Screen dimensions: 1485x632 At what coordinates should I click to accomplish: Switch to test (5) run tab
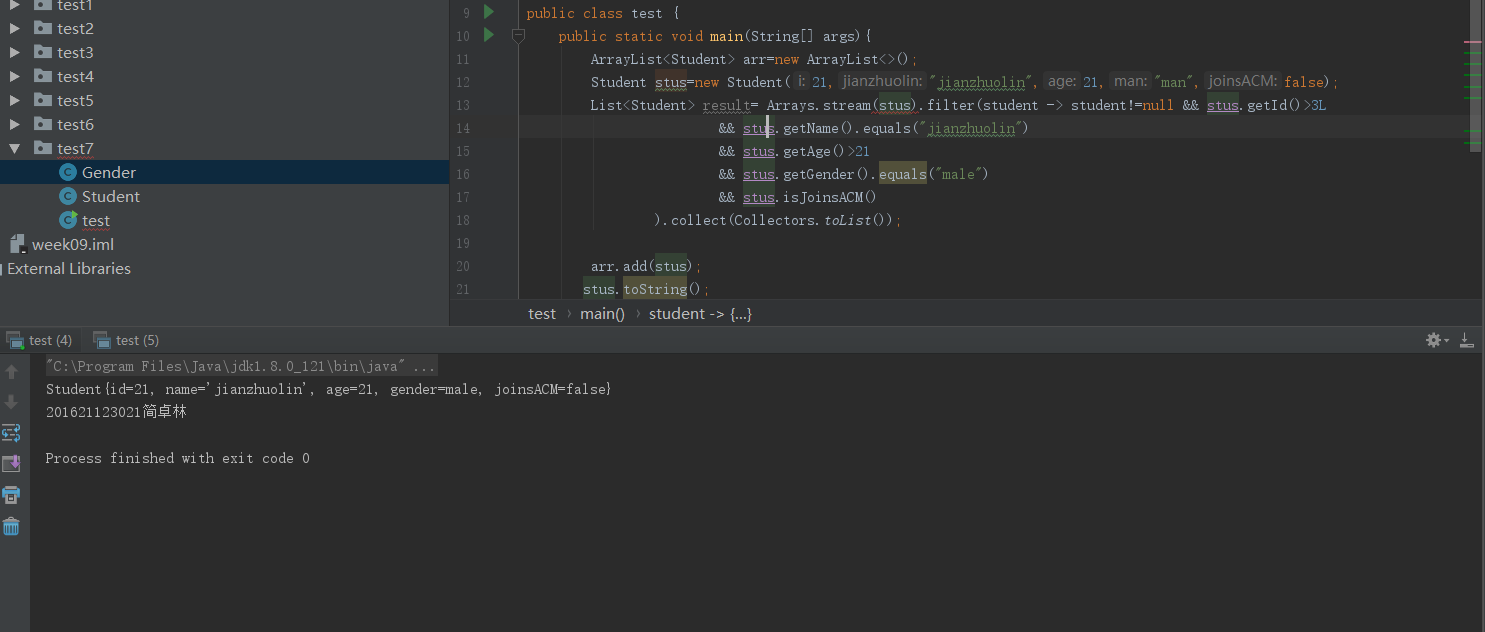tap(126, 340)
